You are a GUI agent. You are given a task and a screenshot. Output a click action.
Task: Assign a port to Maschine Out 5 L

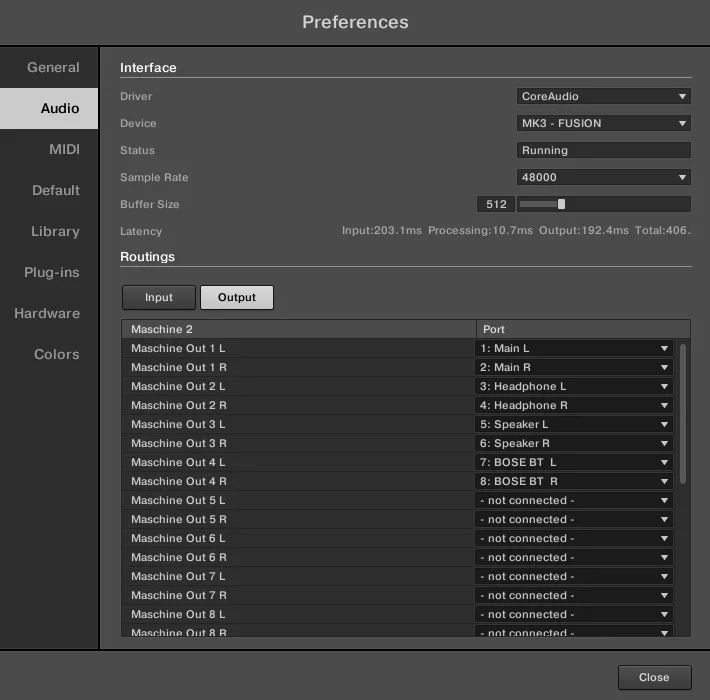coord(574,500)
